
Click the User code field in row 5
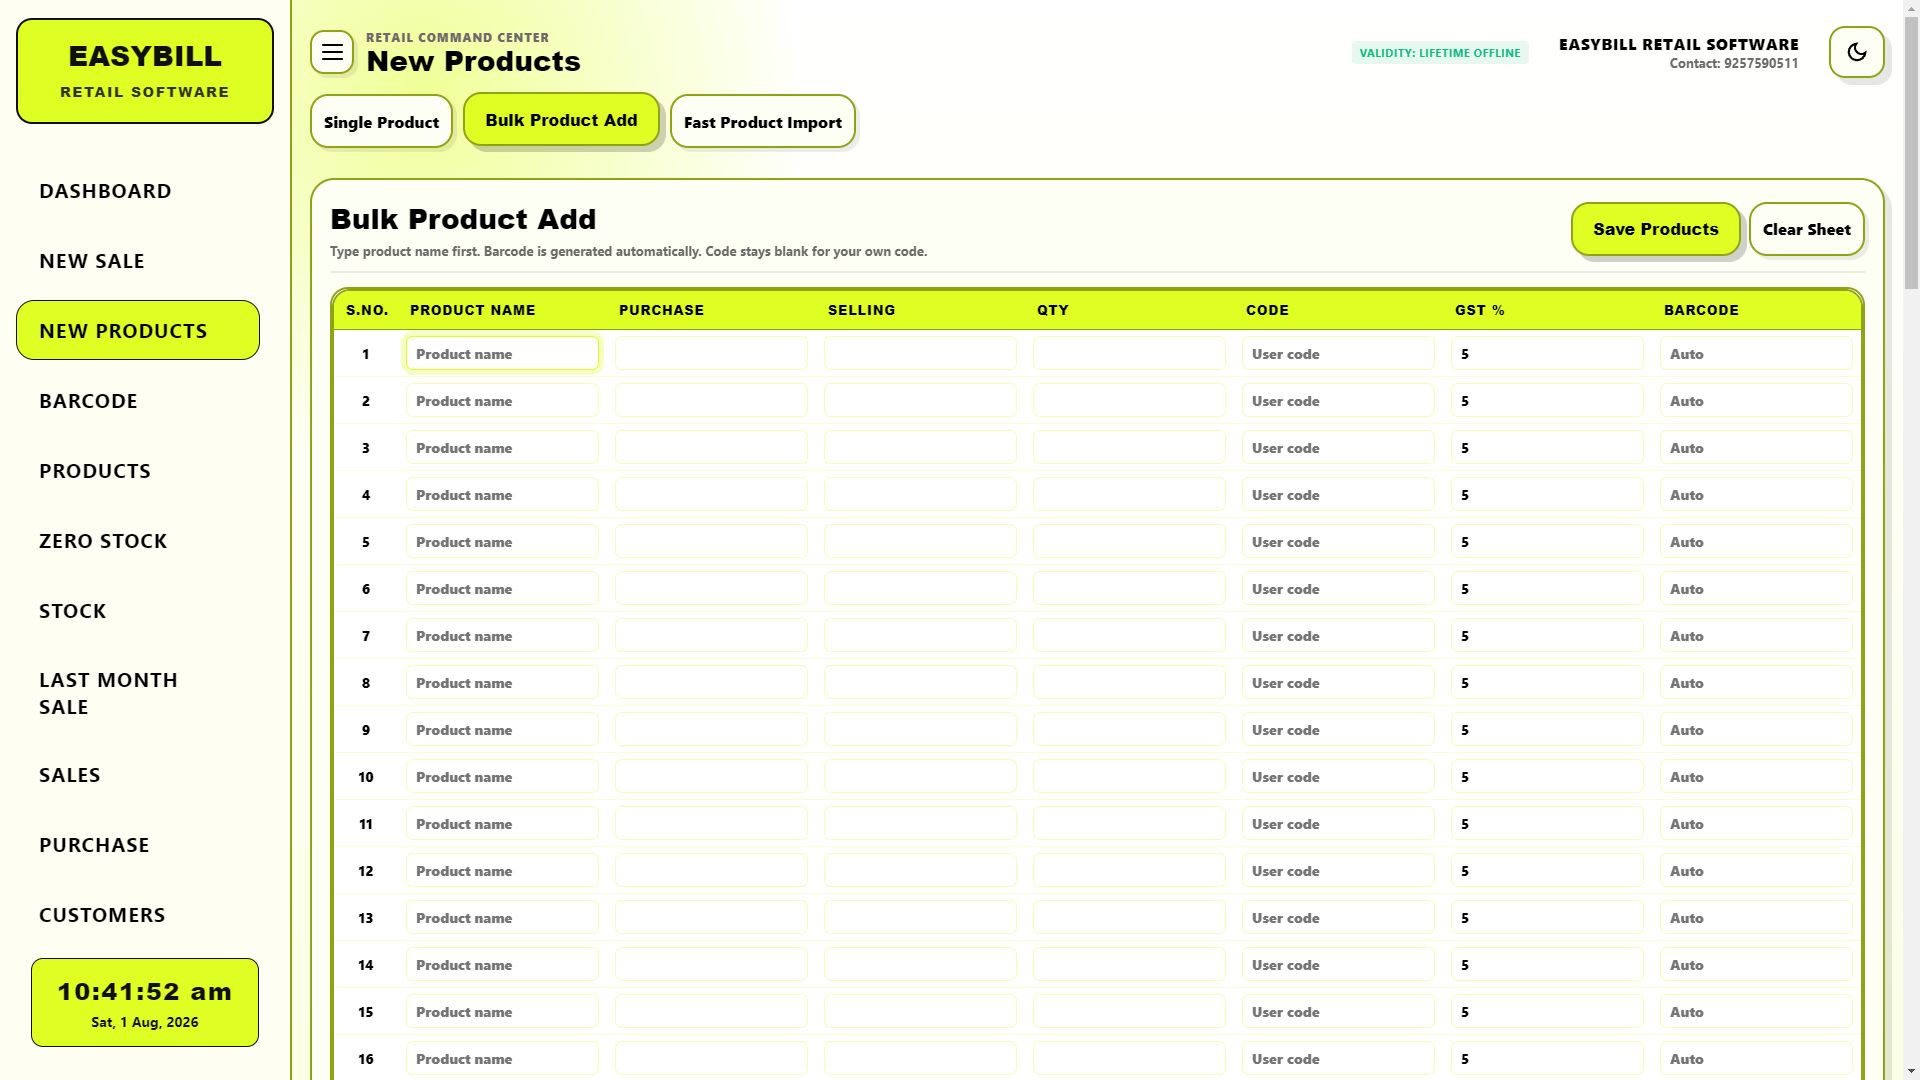[1338, 542]
